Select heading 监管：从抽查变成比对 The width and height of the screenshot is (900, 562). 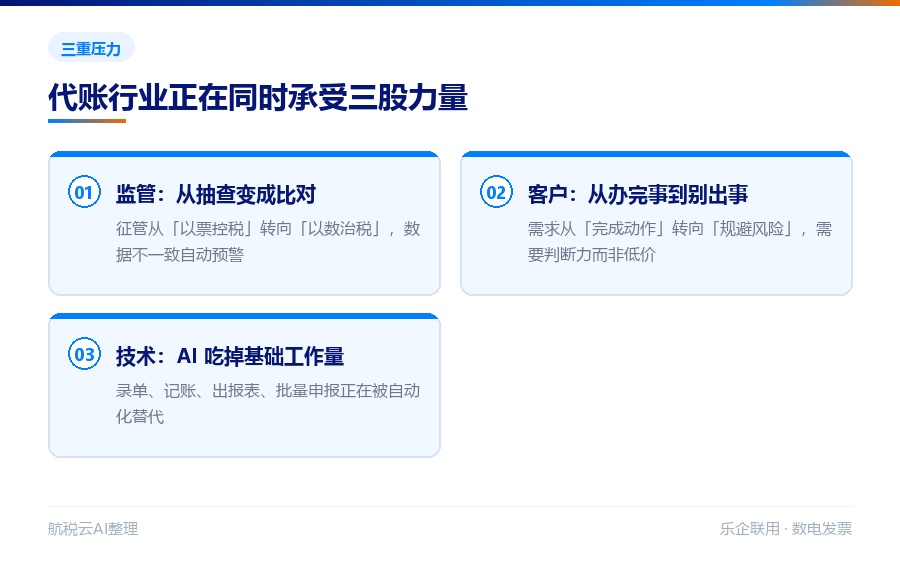[x=216, y=194]
